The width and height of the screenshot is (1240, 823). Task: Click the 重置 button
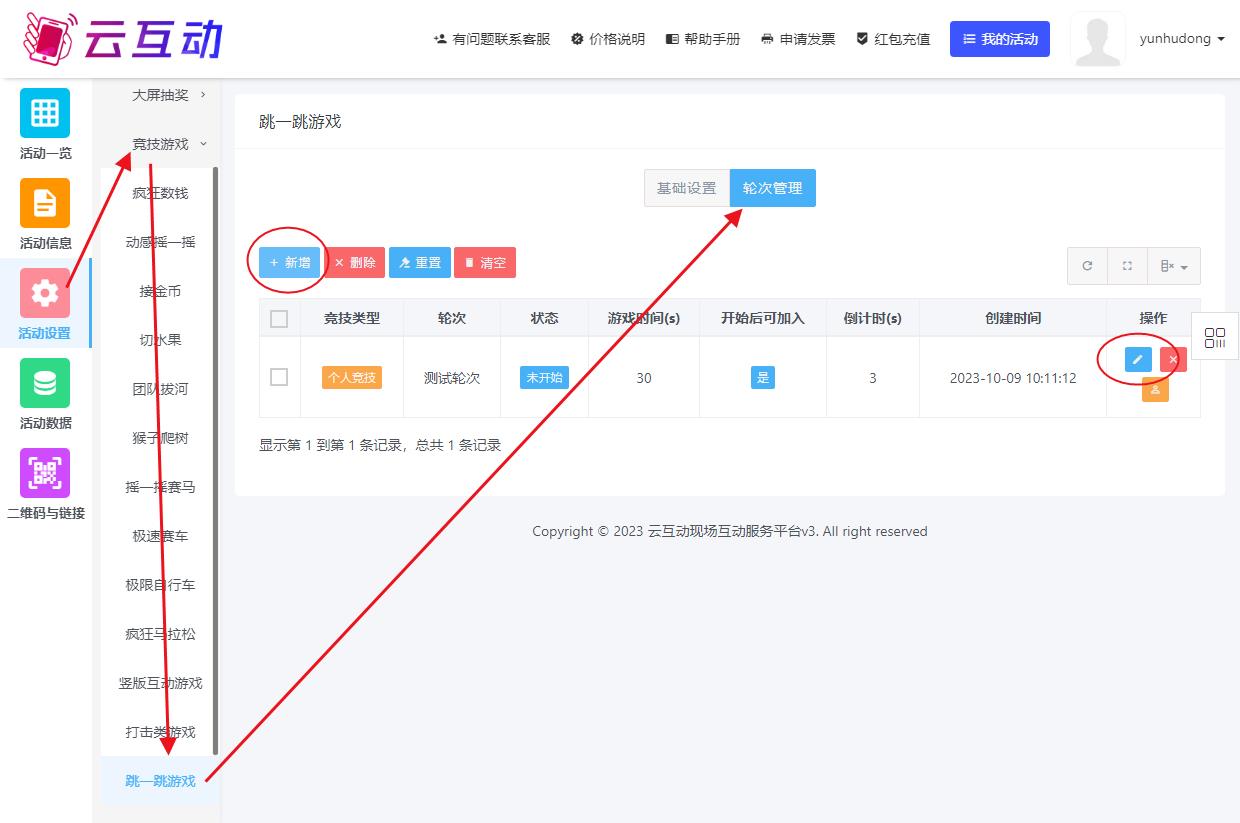click(420, 262)
